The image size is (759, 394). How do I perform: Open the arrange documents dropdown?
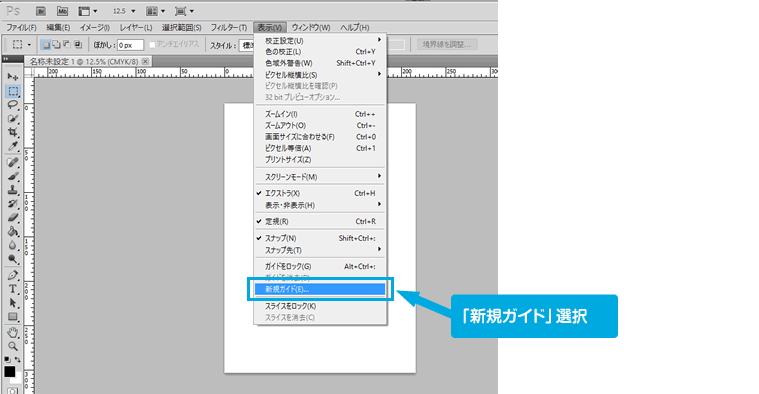click(x=156, y=11)
